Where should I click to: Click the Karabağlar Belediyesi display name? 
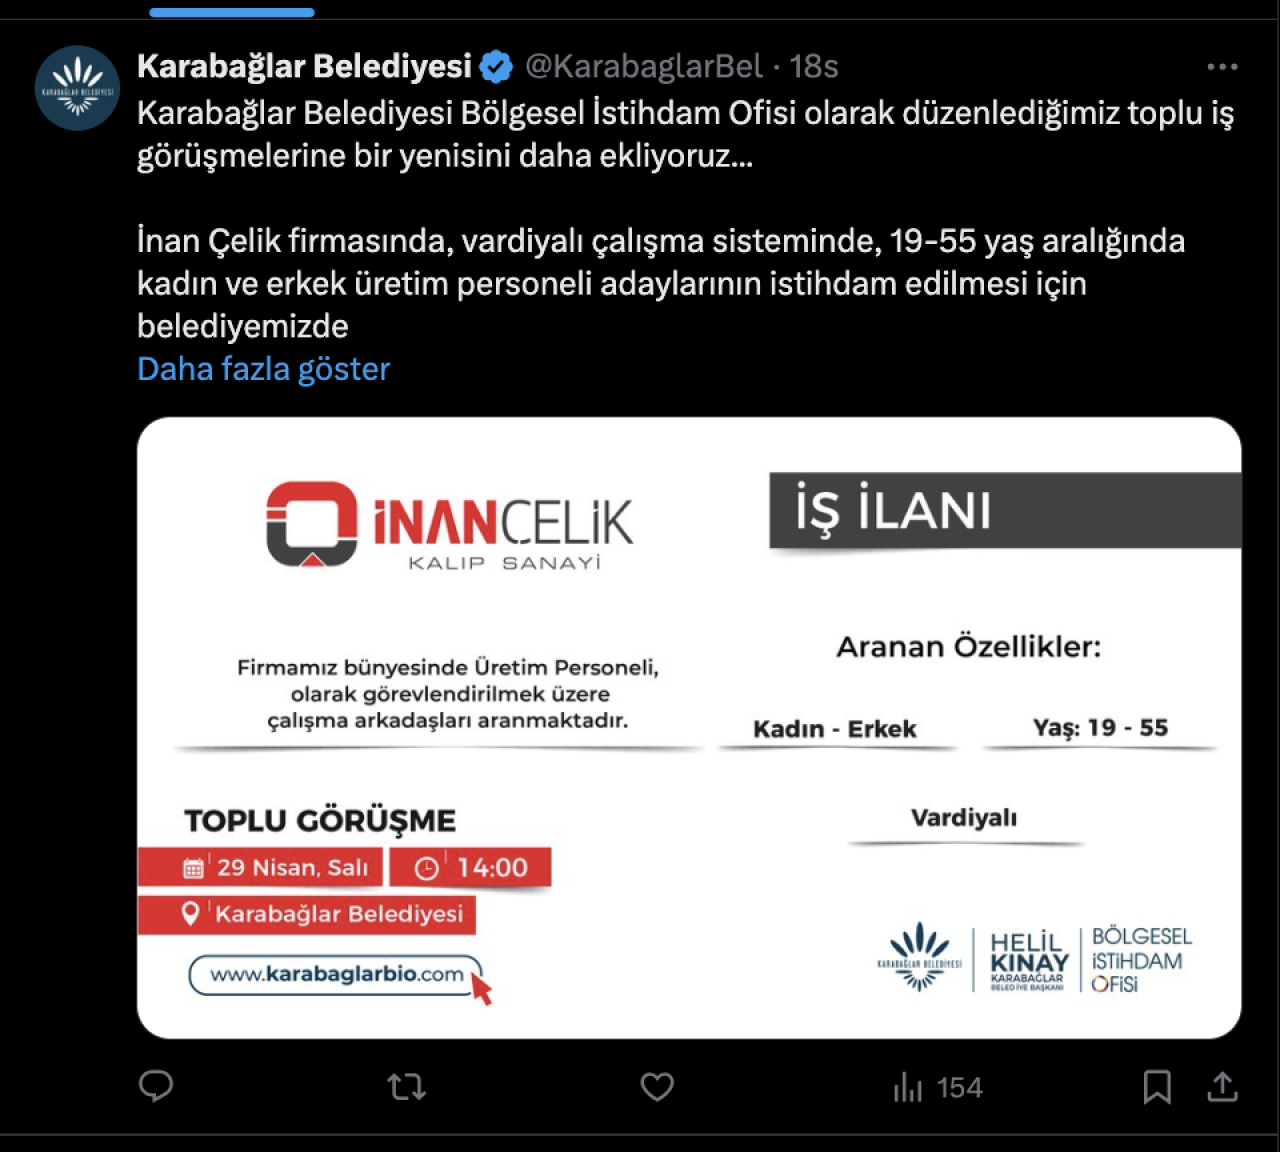coord(304,66)
